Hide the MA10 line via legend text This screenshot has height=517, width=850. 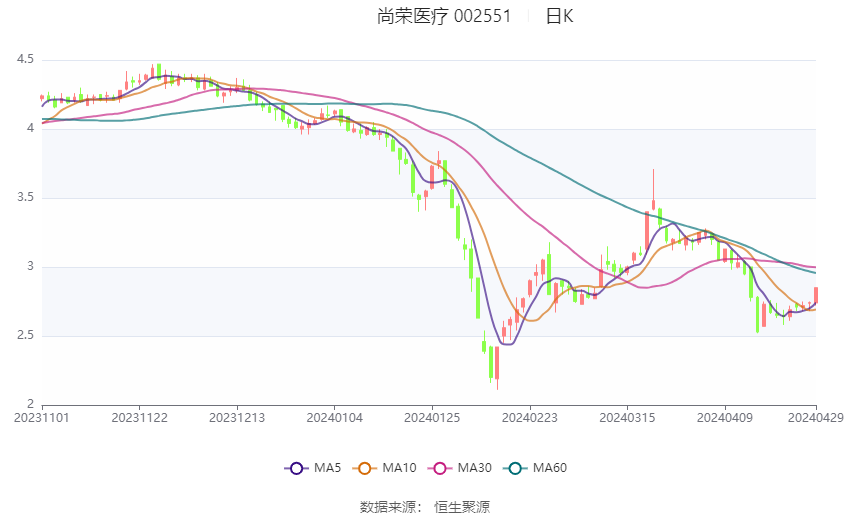[399, 467]
